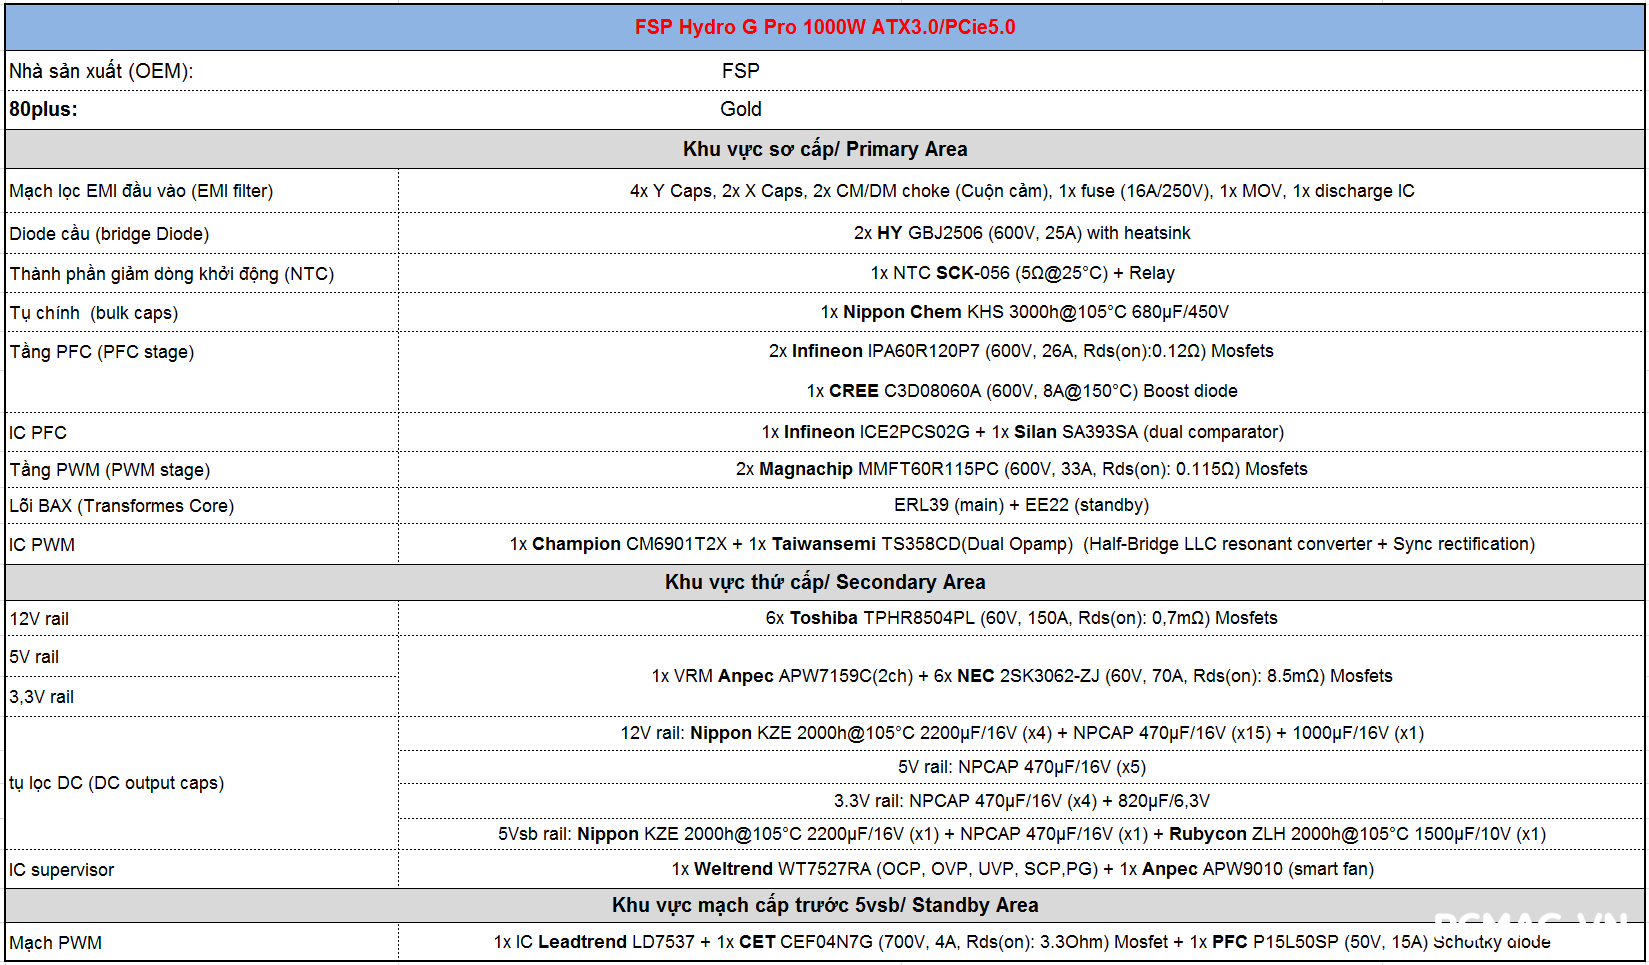The width and height of the screenshot is (1649, 965).
Task: Click the Infineon IPA60R120P7 Mosfets line
Action: (1020, 351)
